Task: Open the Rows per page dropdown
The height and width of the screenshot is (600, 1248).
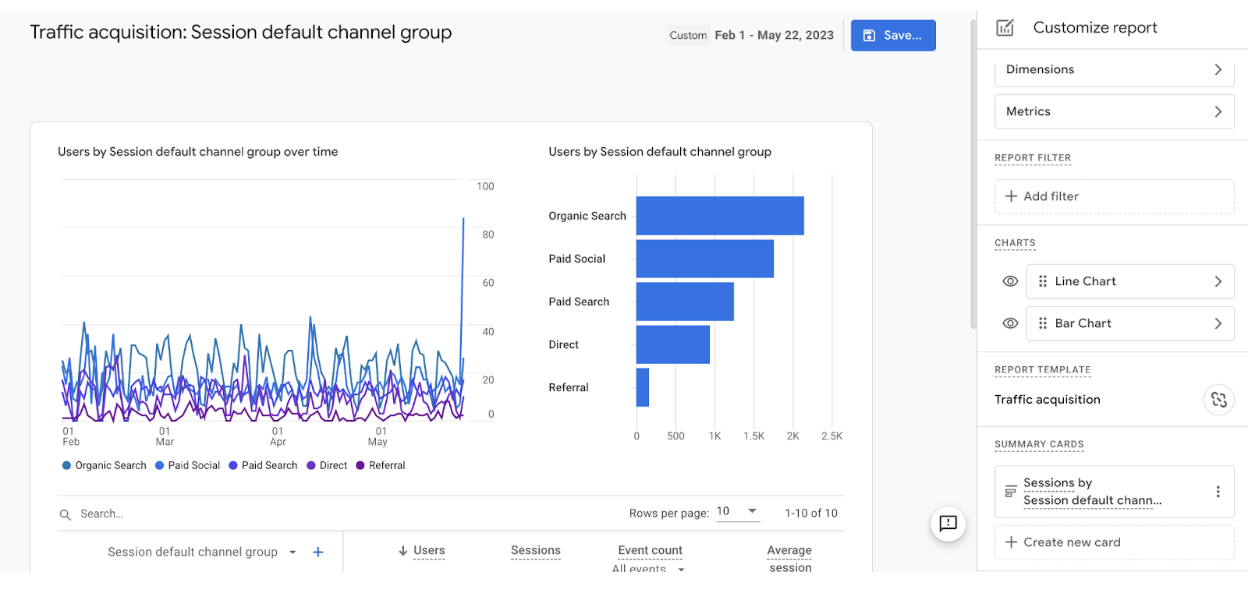Action: [x=737, y=512]
